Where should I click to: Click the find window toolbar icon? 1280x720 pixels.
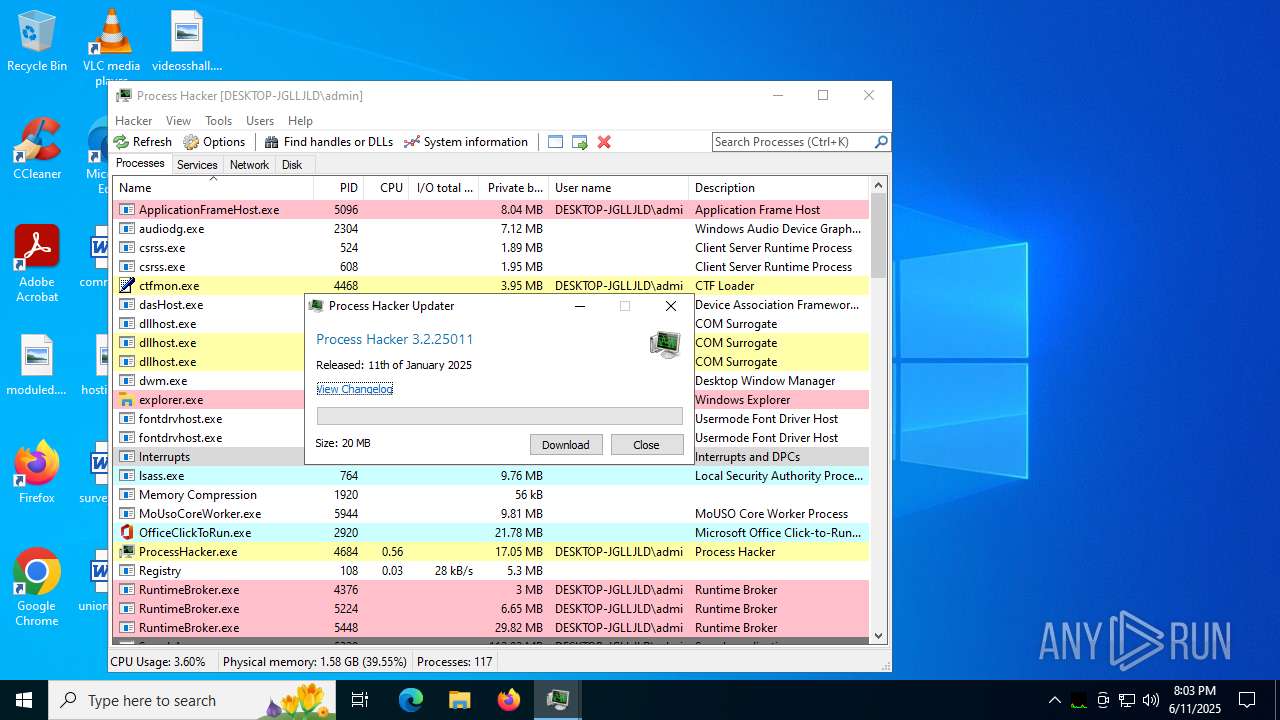556,142
